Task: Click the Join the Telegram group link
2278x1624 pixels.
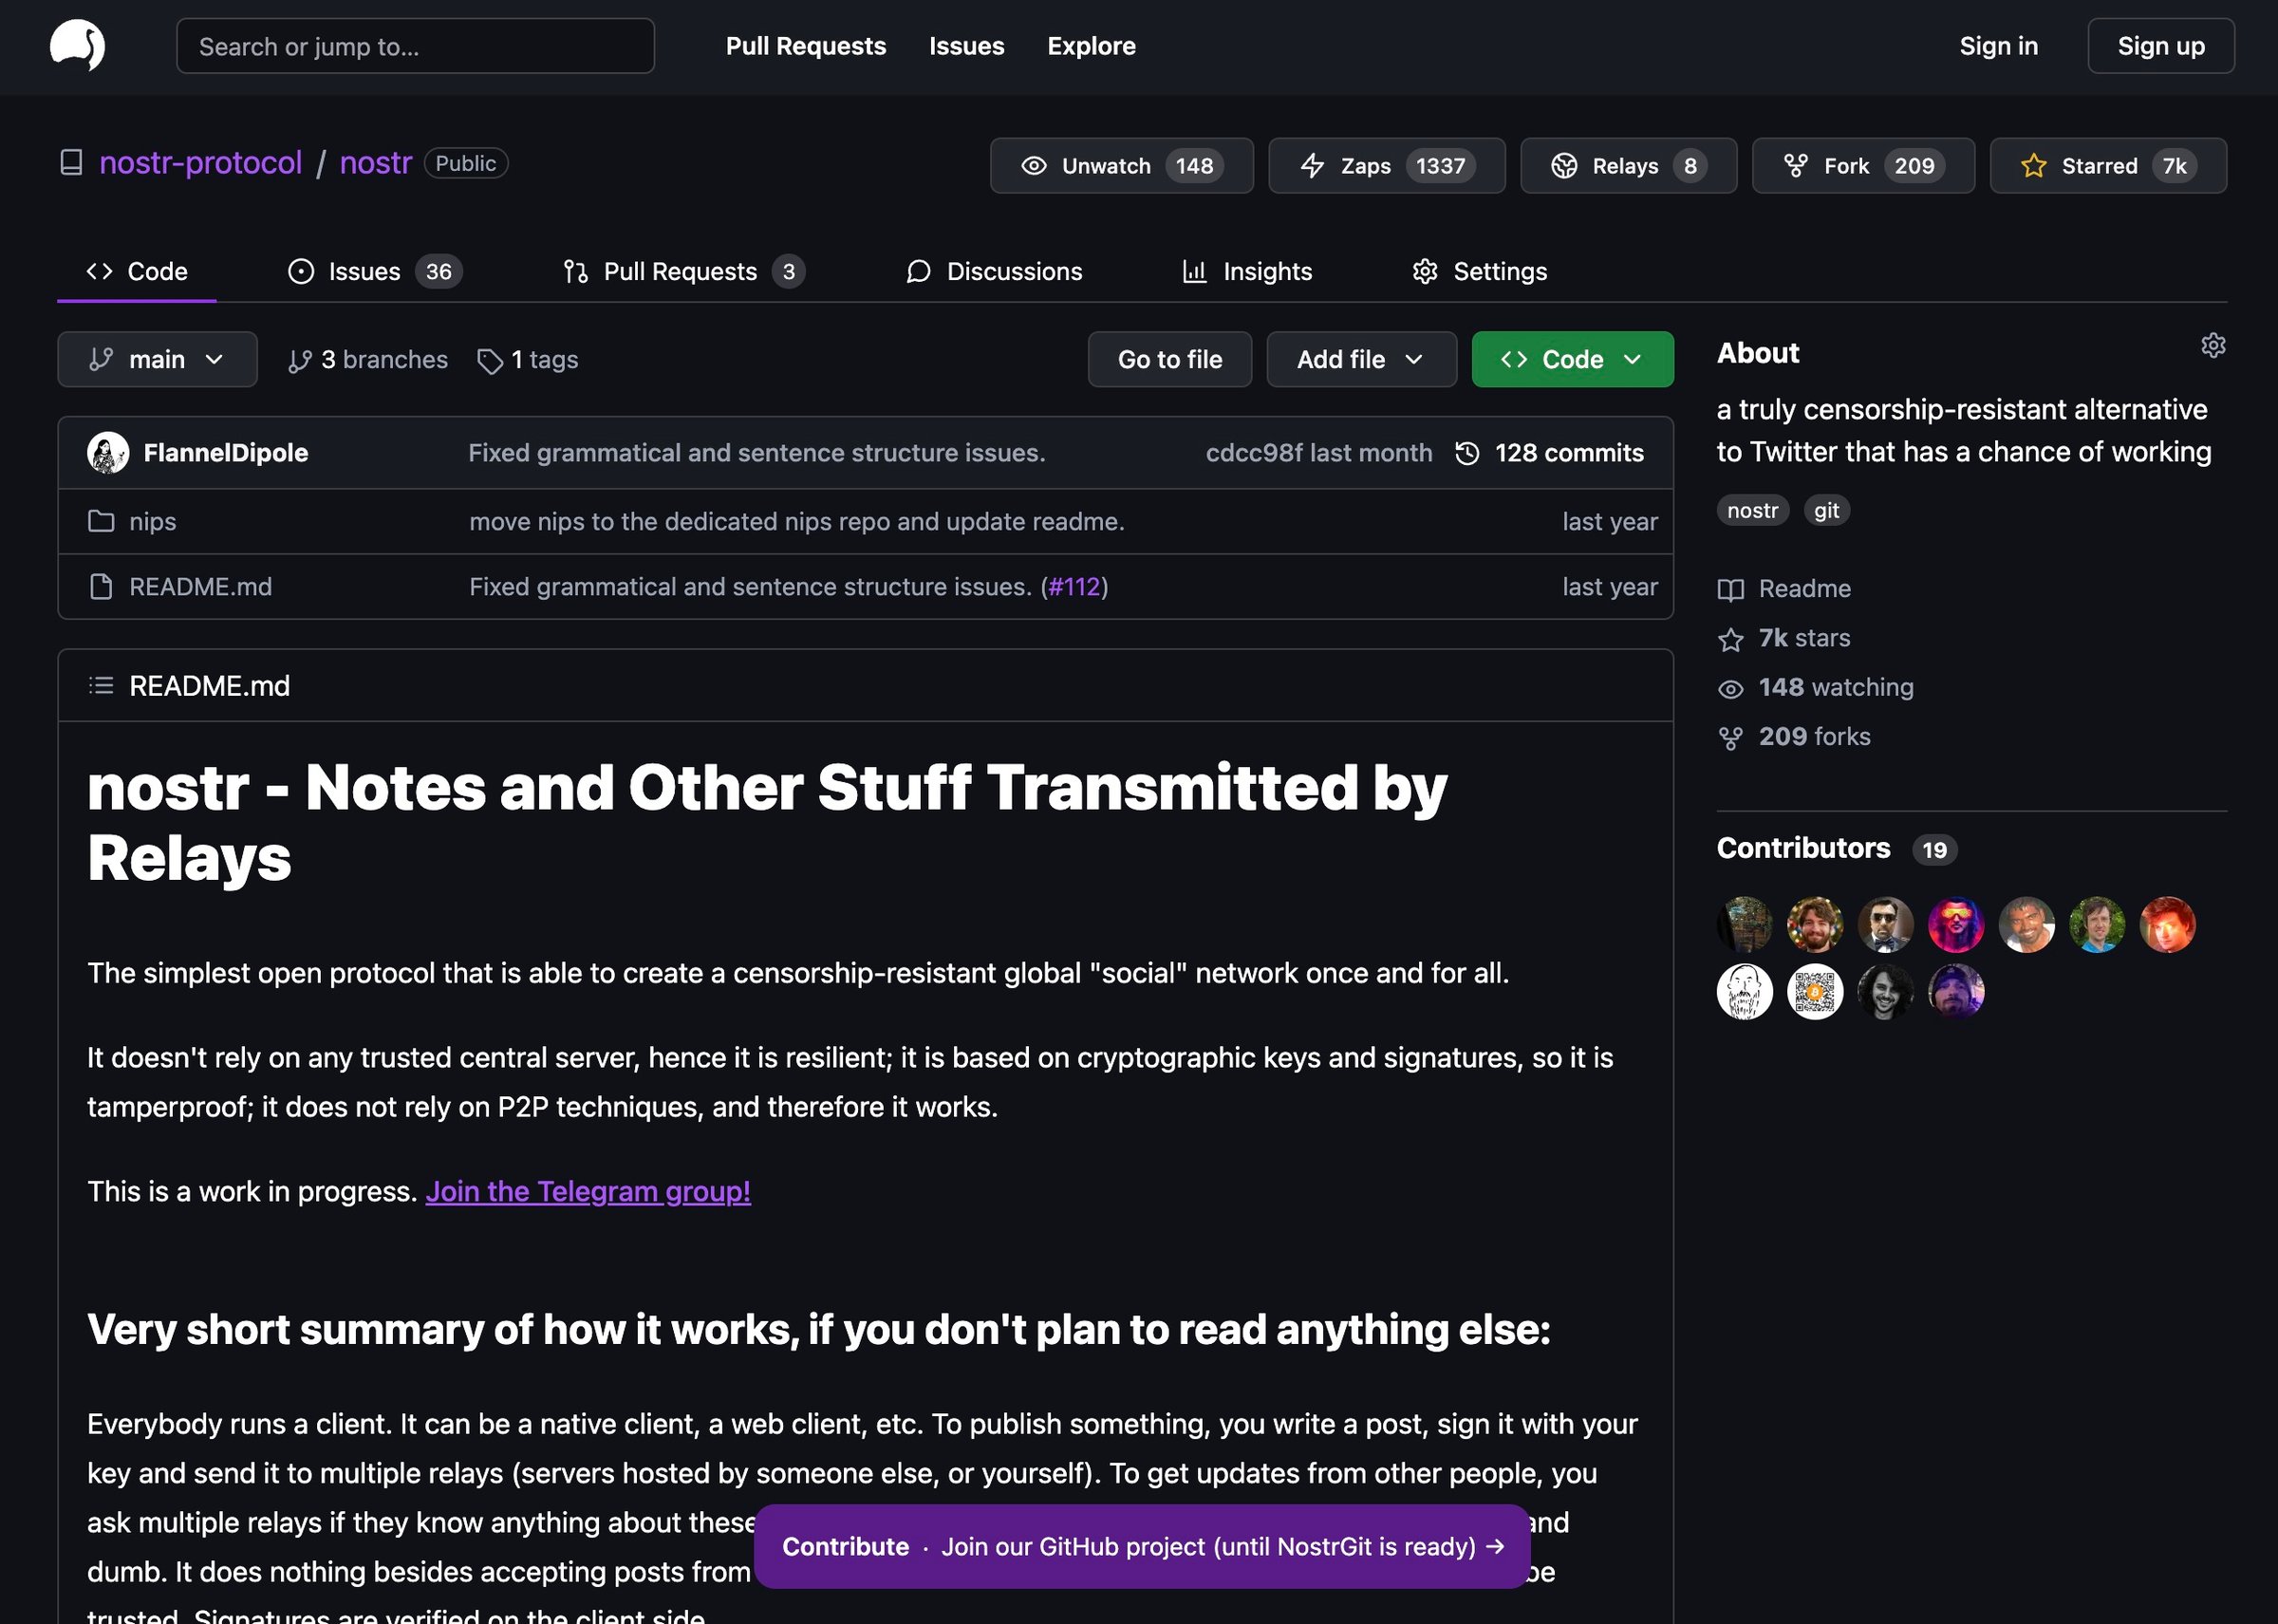Action: pos(588,1192)
